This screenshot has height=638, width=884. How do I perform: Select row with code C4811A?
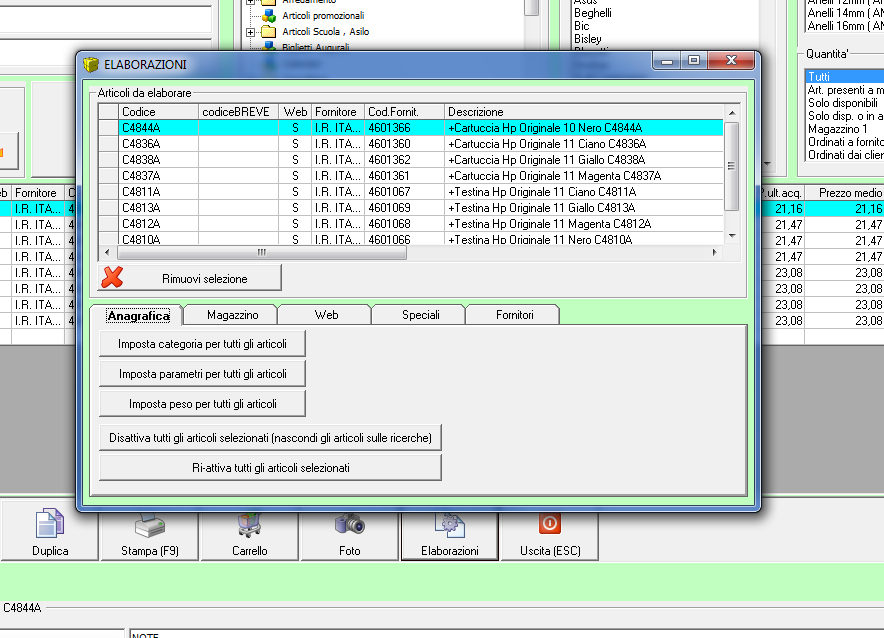click(410, 192)
